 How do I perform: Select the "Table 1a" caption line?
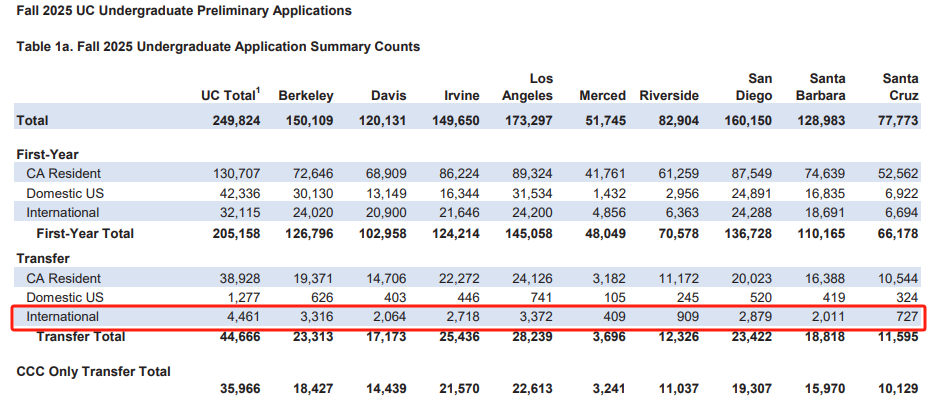pyautogui.click(x=218, y=46)
